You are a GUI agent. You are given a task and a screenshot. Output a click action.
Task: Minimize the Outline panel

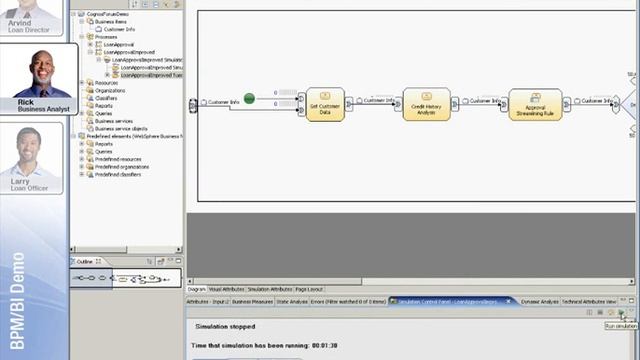(171, 261)
